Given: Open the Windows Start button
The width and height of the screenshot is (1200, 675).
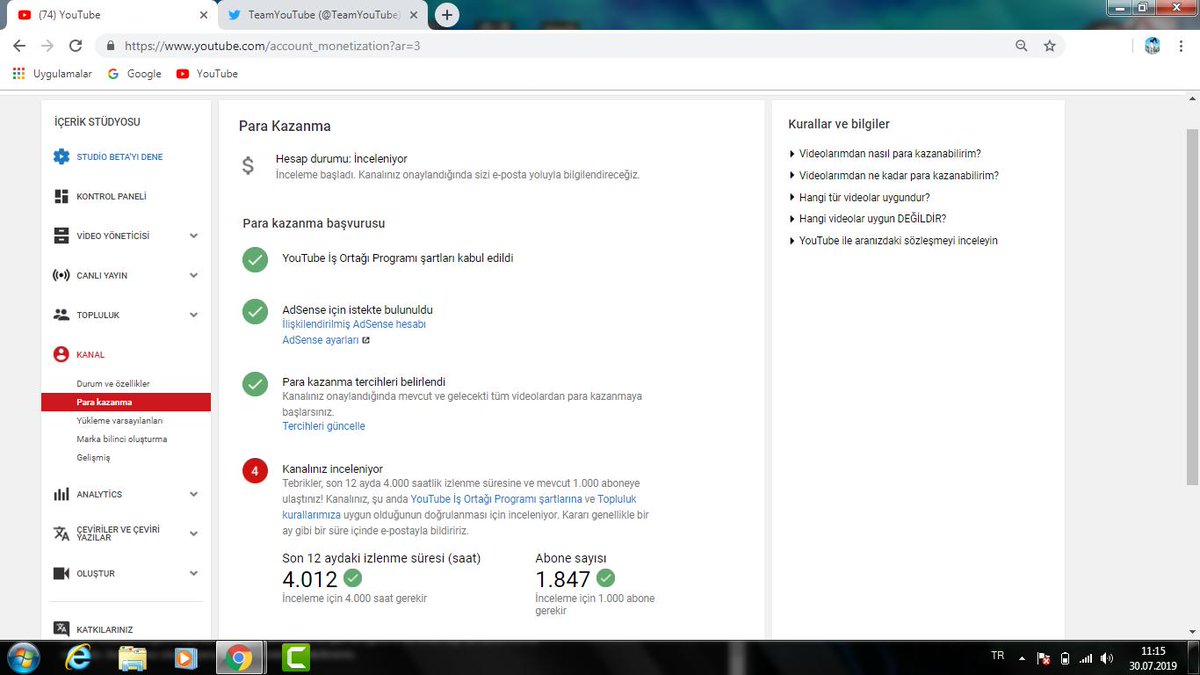Looking at the screenshot, I should pyautogui.click(x=22, y=657).
